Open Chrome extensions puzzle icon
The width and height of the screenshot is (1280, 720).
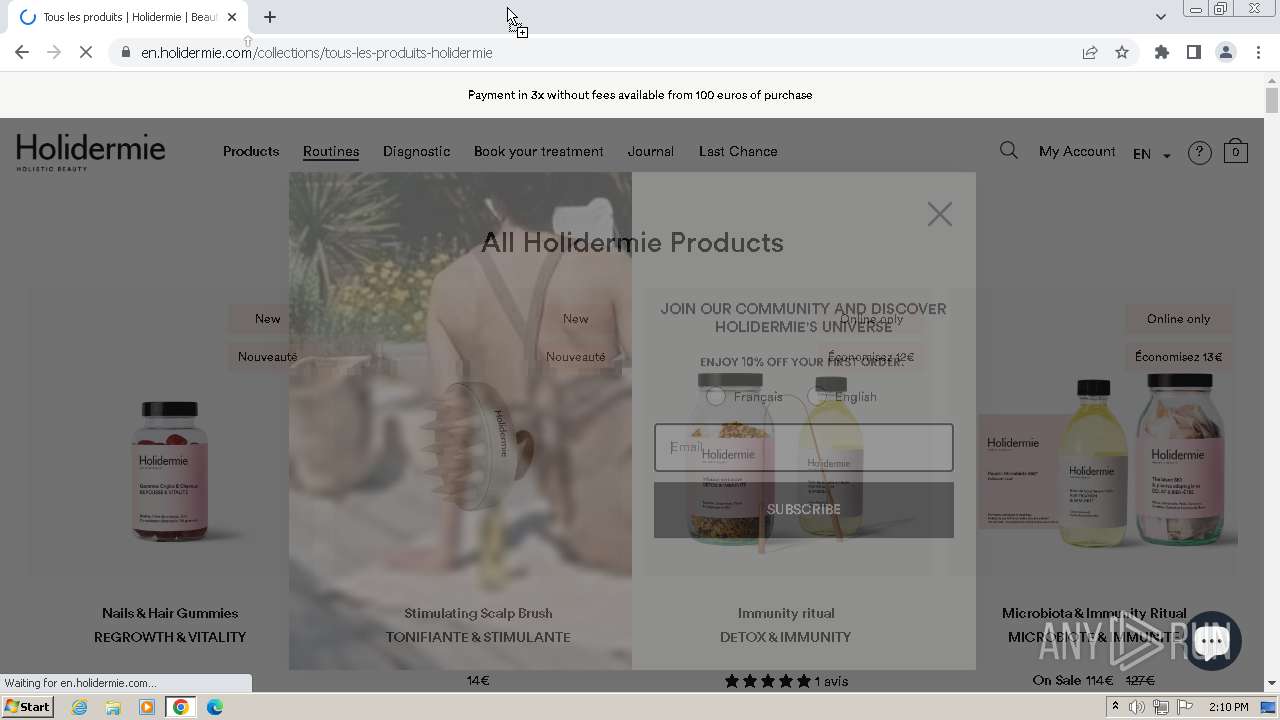pyautogui.click(x=1162, y=52)
